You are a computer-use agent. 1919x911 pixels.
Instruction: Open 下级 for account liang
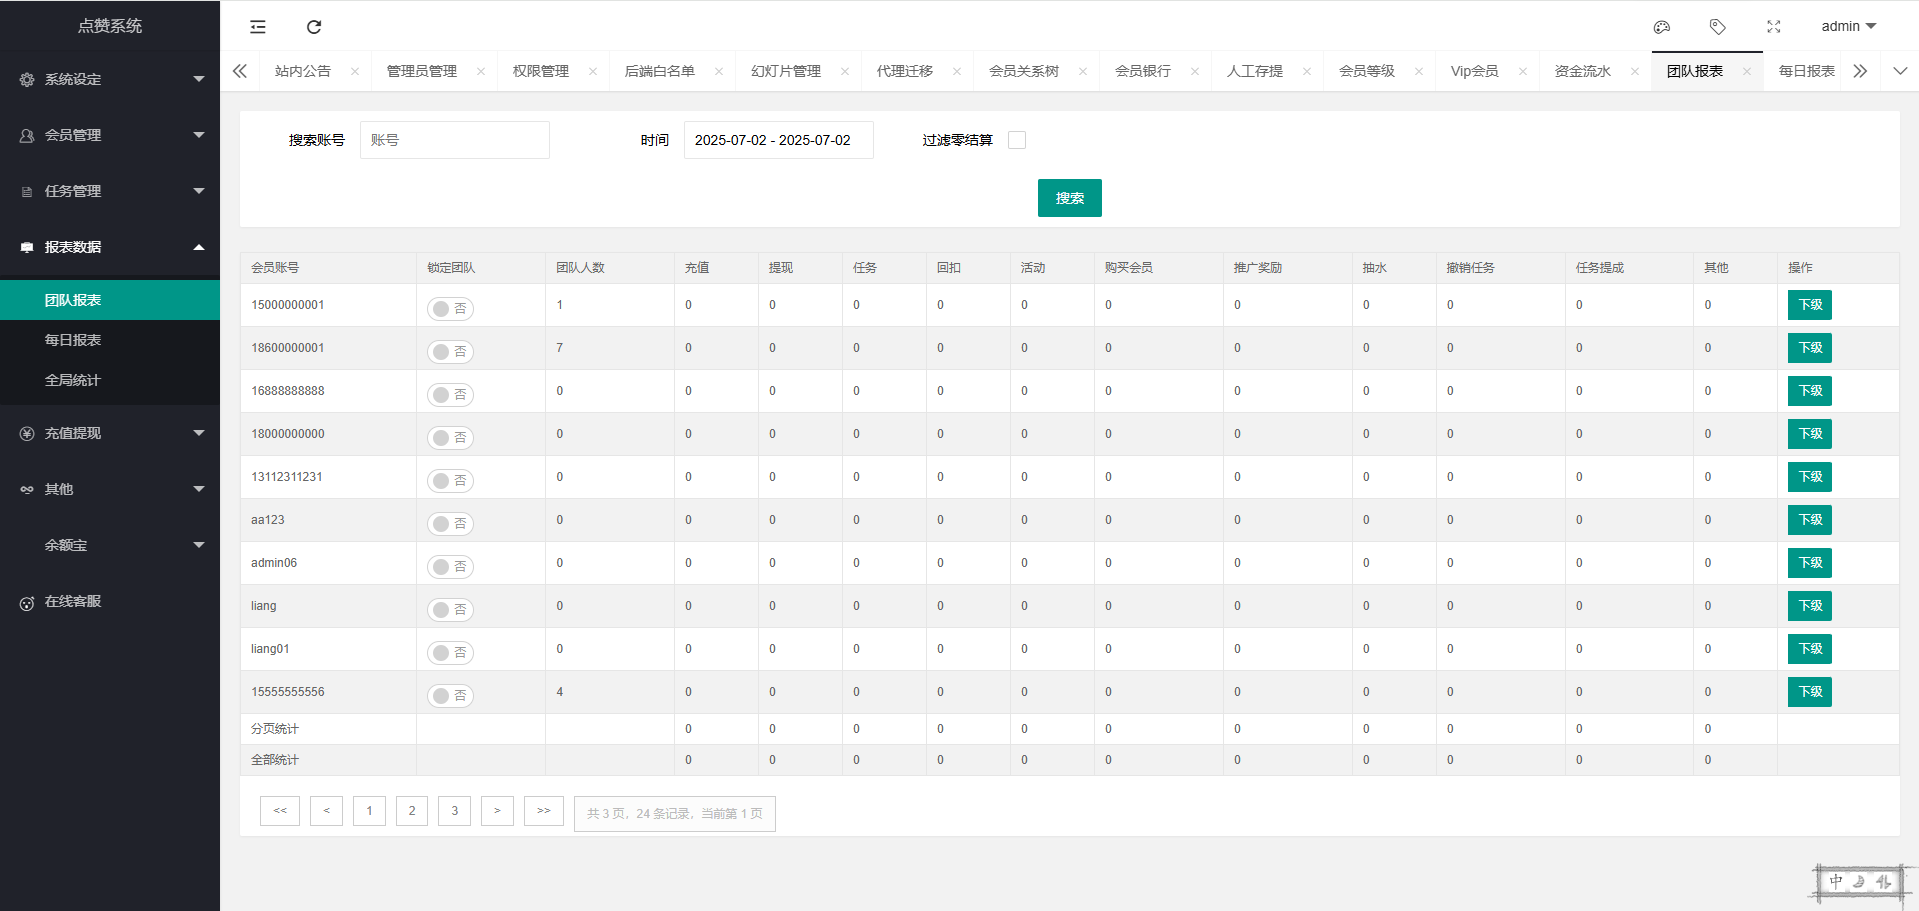1810,606
